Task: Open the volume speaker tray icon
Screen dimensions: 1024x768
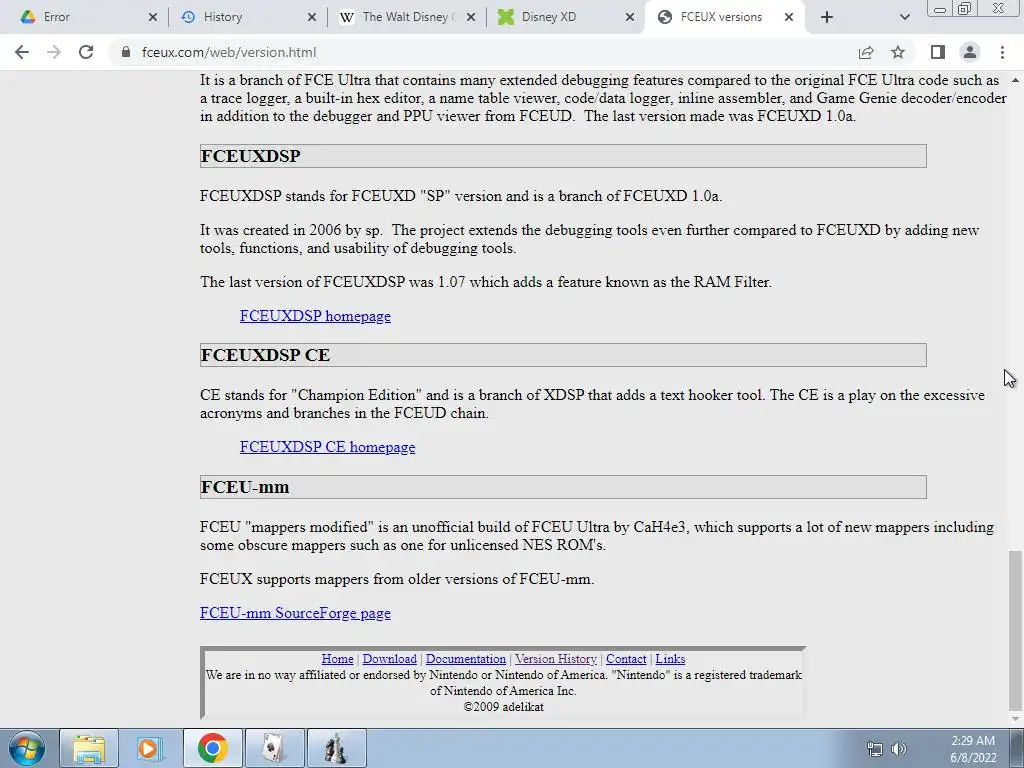Action: pyautogui.click(x=899, y=749)
